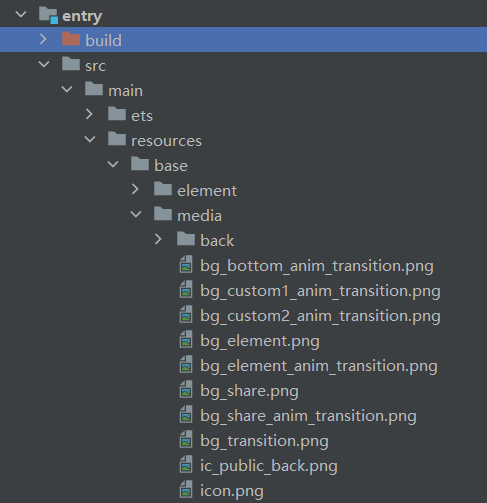
Task: Click image icon of ic_public_back.png
Action: click(x=186, y=464)
